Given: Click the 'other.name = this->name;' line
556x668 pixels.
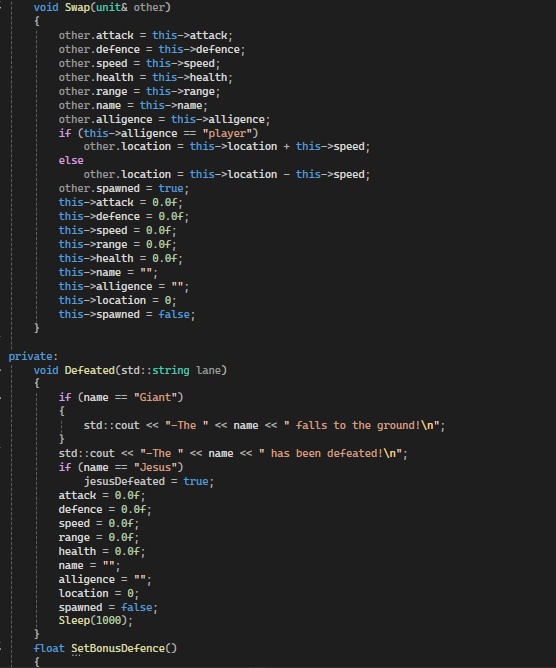Looking at the screenshot, I should point(133,105).
